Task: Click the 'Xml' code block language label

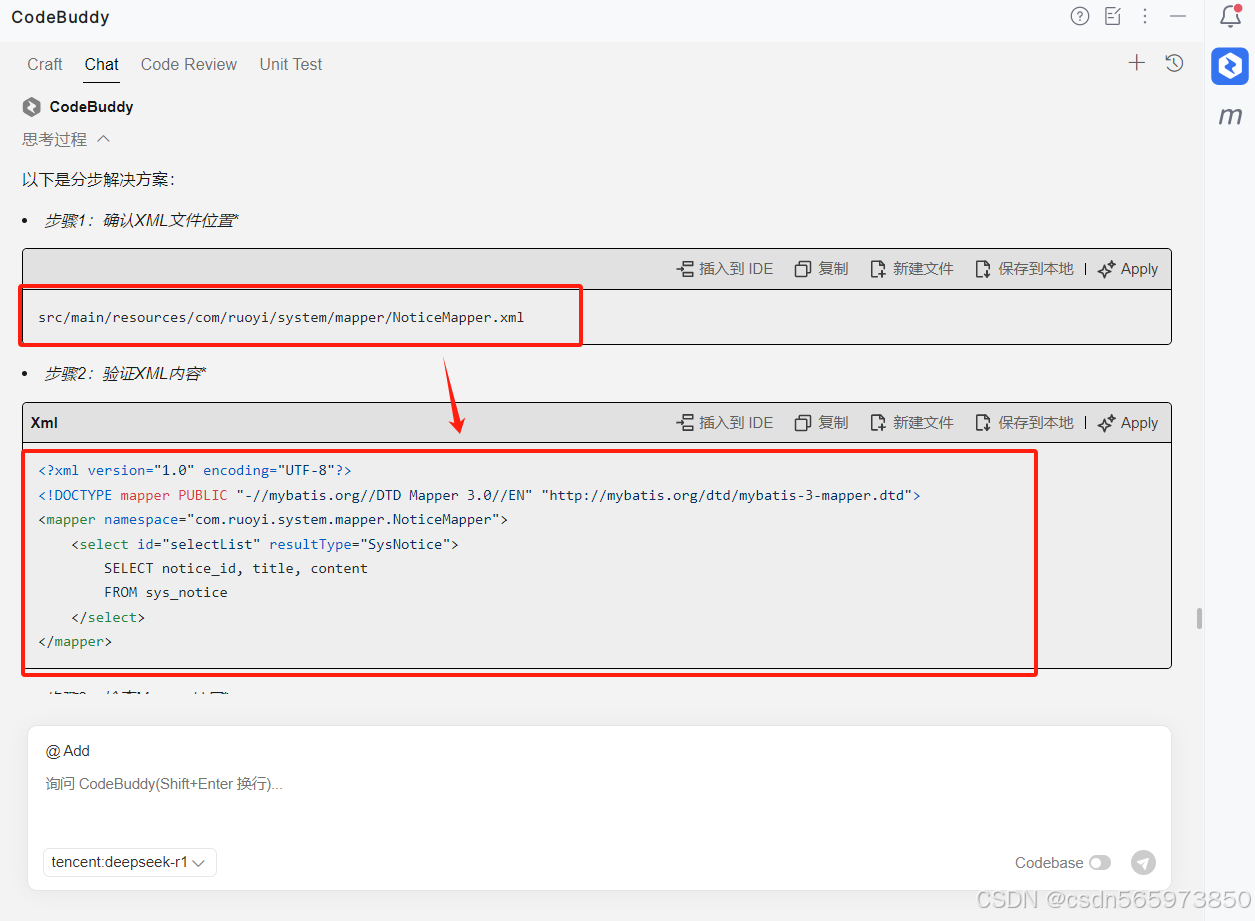Action: pyautogui.click(x=44, y=423)
